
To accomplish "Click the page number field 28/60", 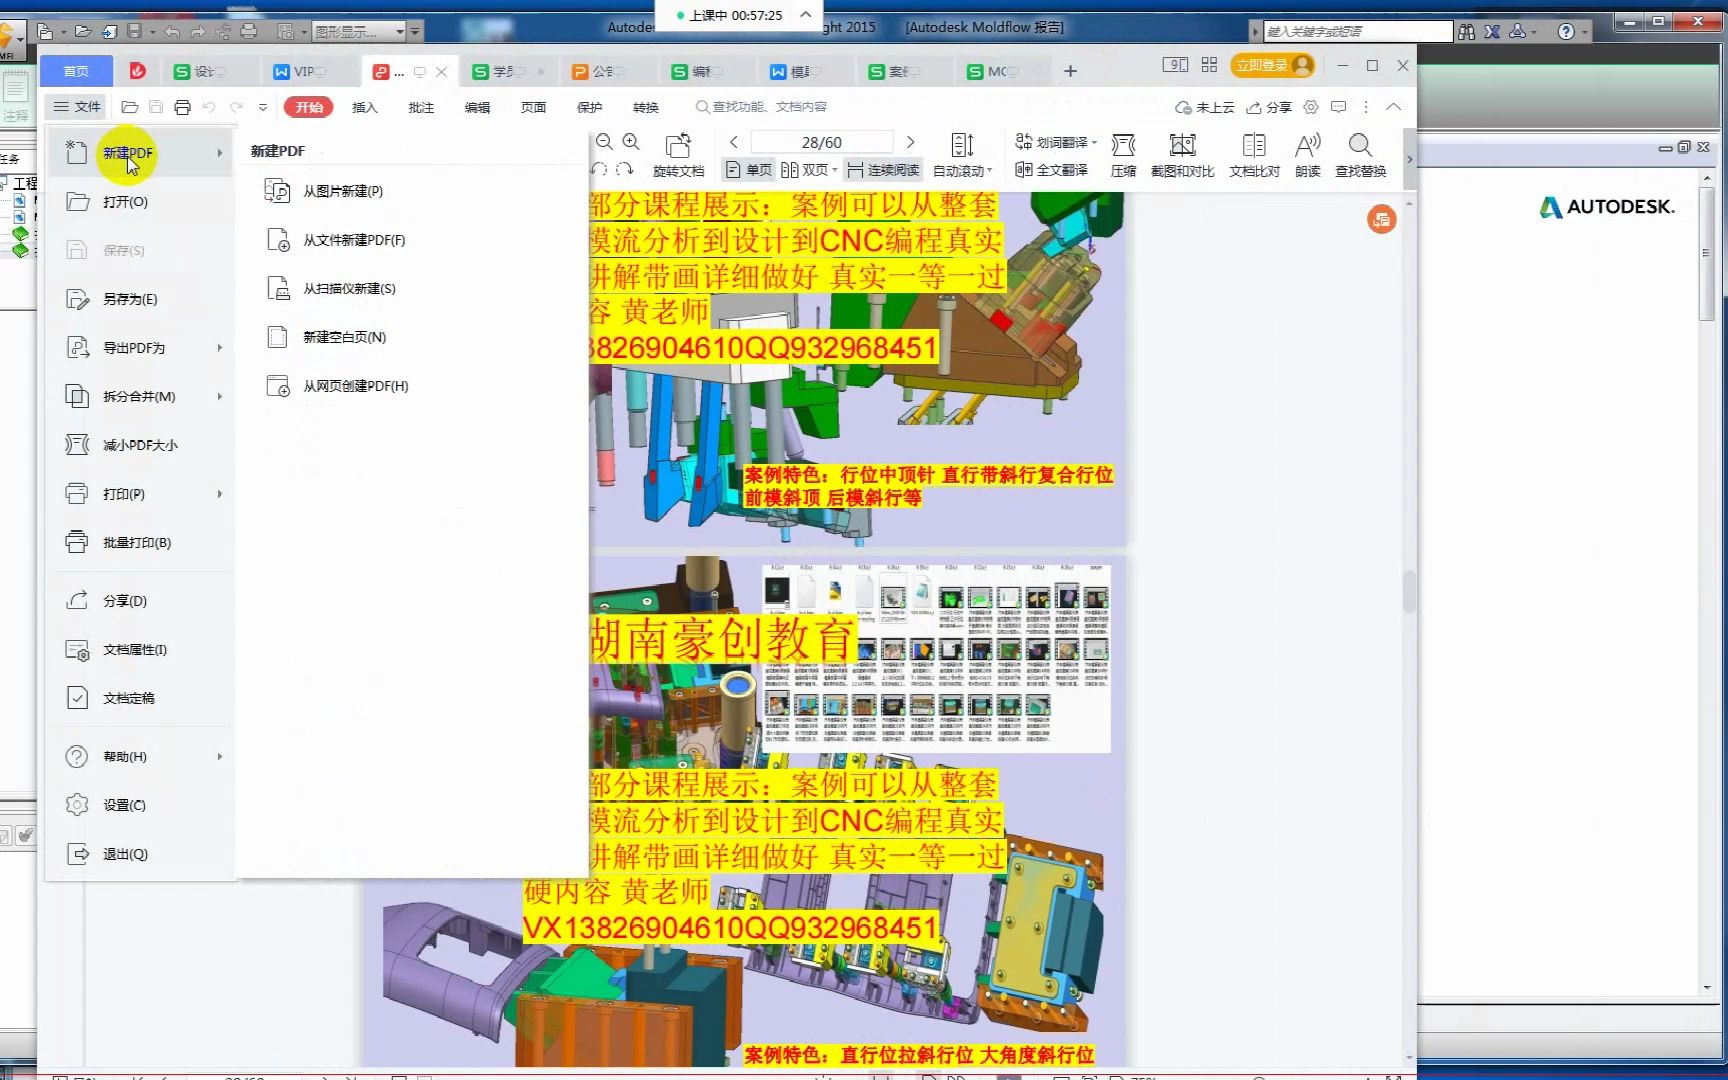I will (x=821, y=142).
